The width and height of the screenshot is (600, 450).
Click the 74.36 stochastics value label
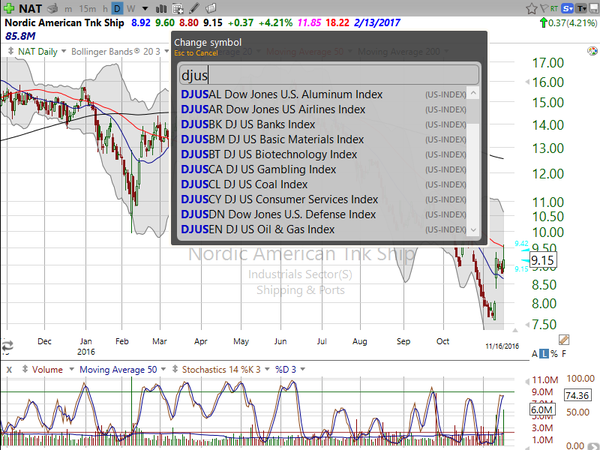click(x=577, y=395)
